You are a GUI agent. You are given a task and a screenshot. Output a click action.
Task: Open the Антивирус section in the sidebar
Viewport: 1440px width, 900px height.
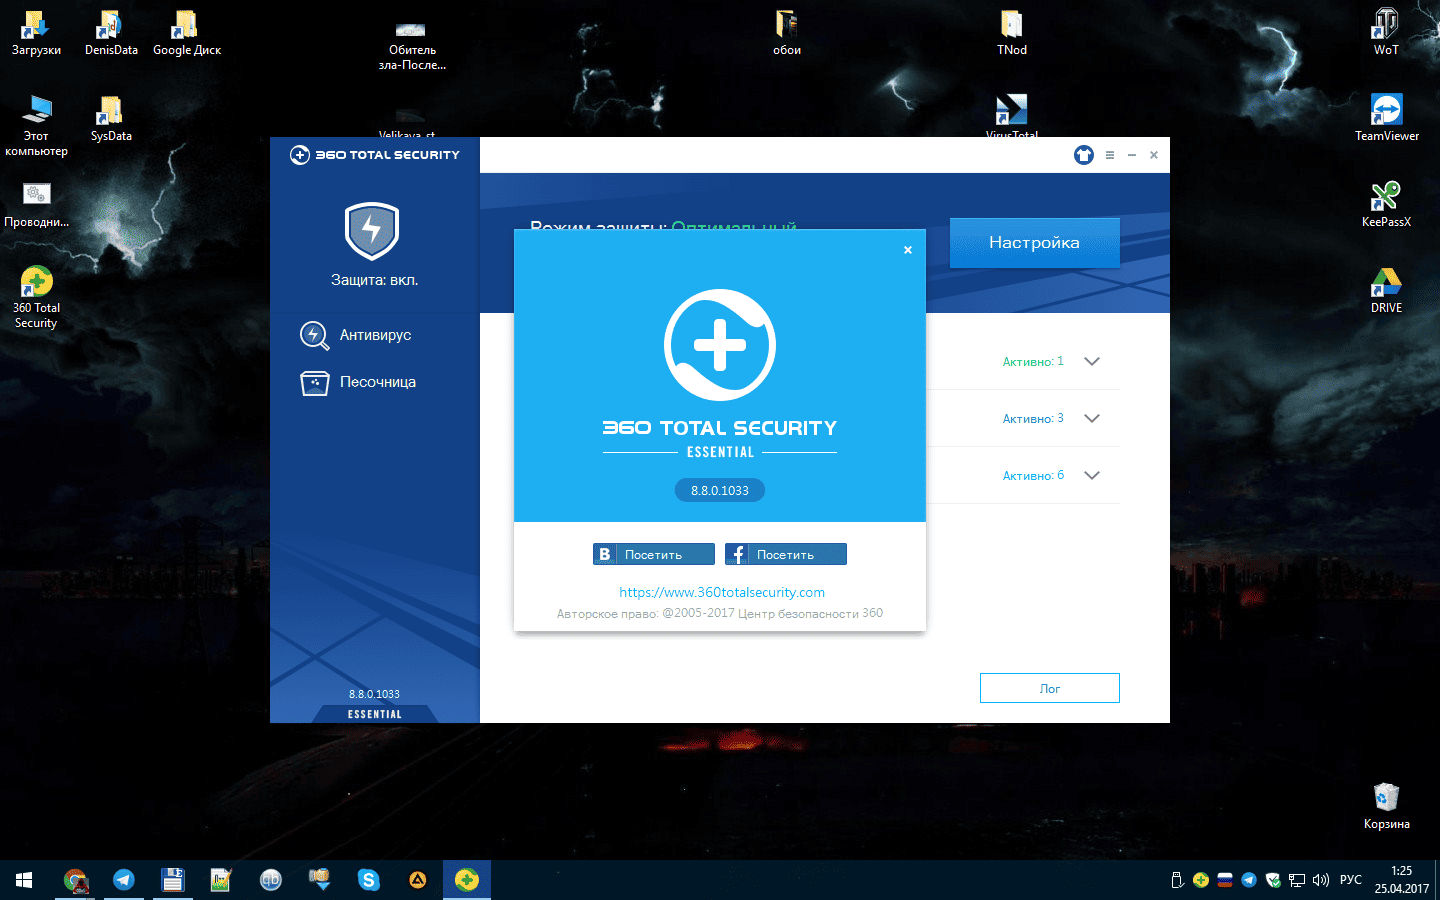tap(375, 335)
